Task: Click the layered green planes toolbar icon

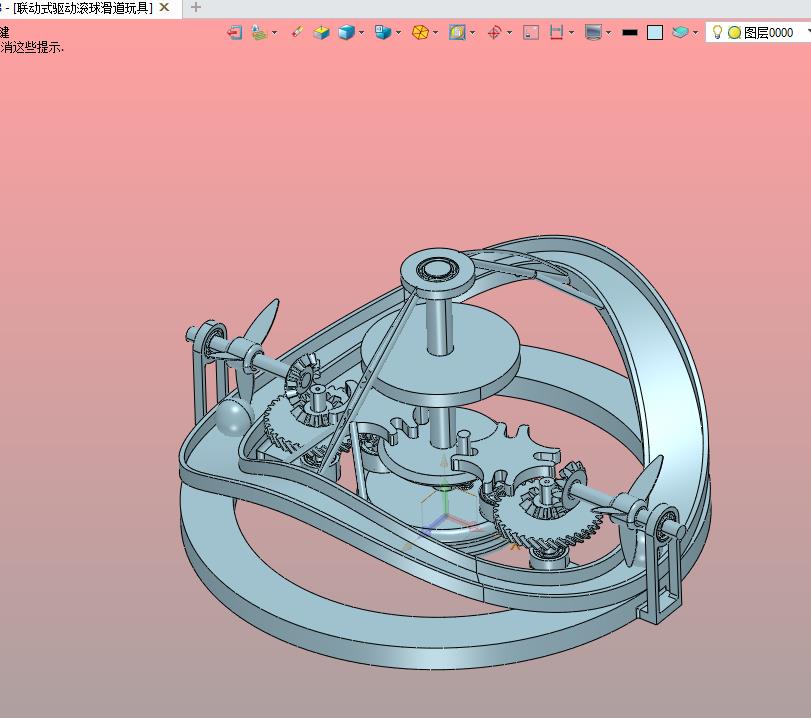Action: [x=259, y=33]
